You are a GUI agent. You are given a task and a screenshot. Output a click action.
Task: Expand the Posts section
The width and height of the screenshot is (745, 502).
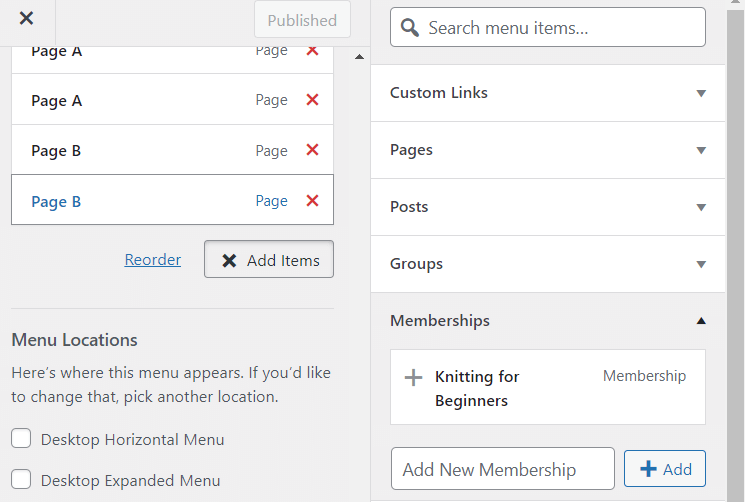tap(548, 207)
